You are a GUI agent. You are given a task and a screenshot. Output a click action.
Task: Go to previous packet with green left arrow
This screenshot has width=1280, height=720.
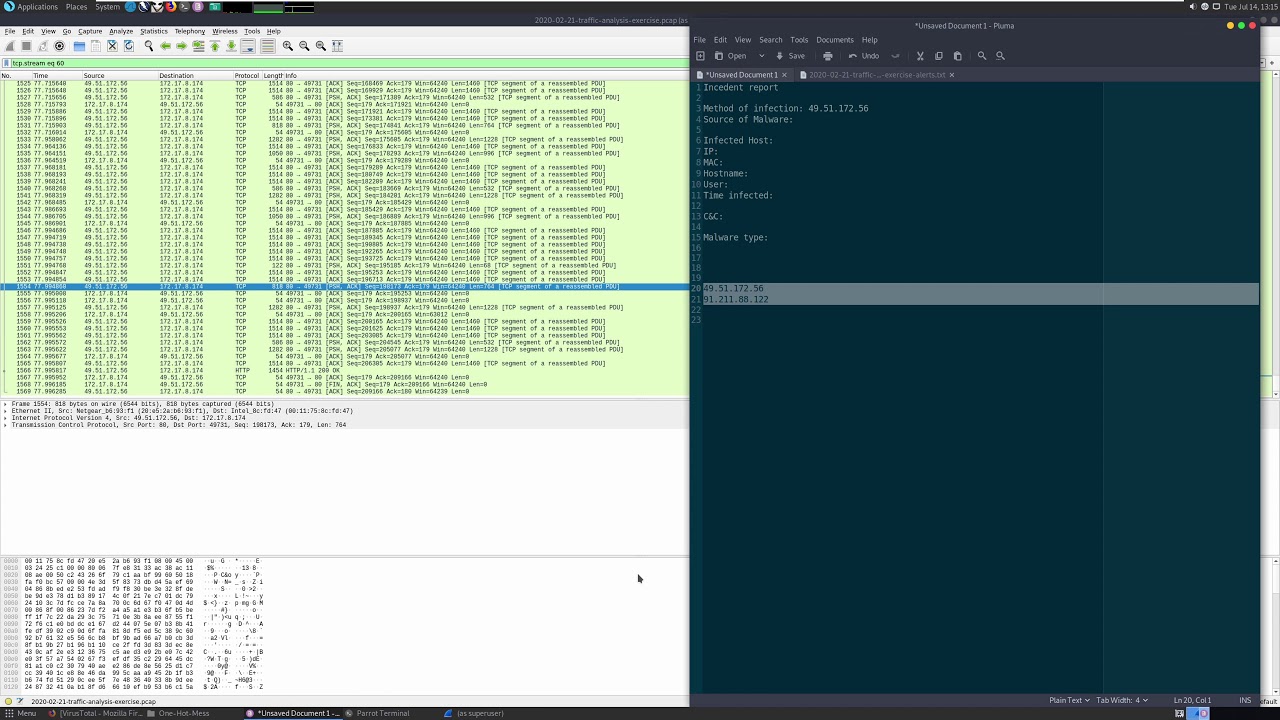(x=165, y=46)
